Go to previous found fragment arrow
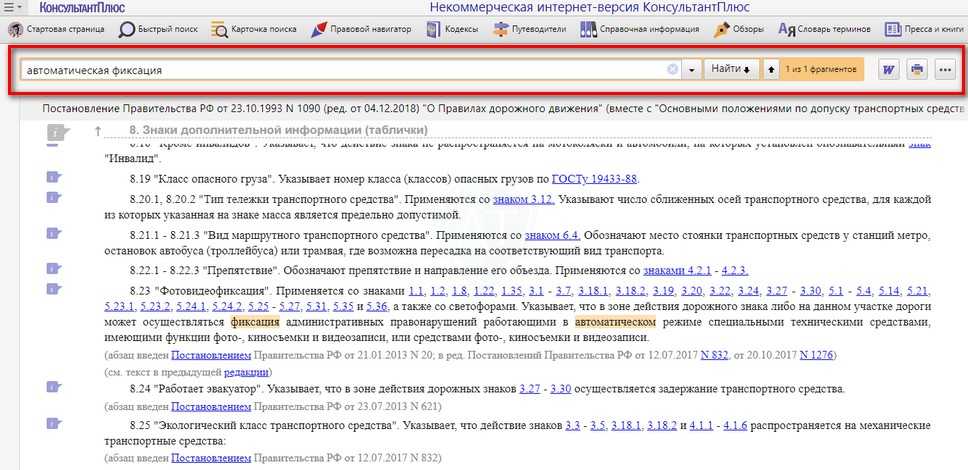The height and width of the screenshot is (470, 968). tap(771, 70)
